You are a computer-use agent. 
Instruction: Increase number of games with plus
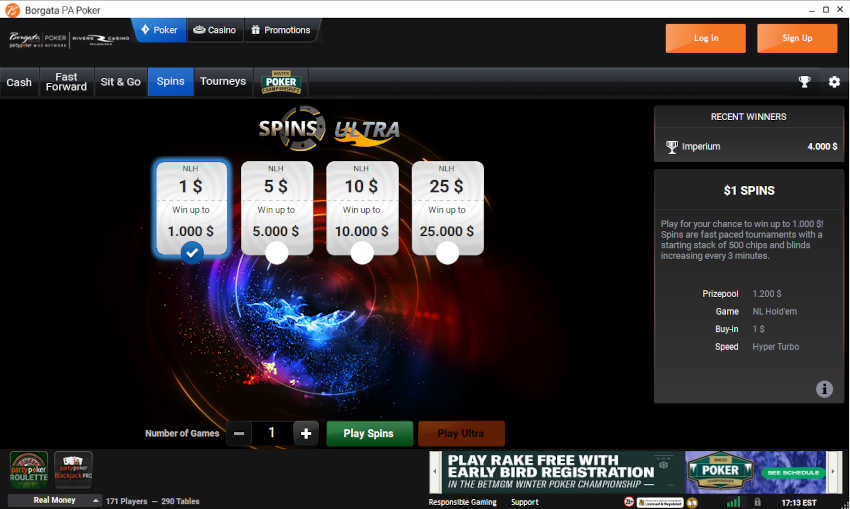click(x=306, y=433)
